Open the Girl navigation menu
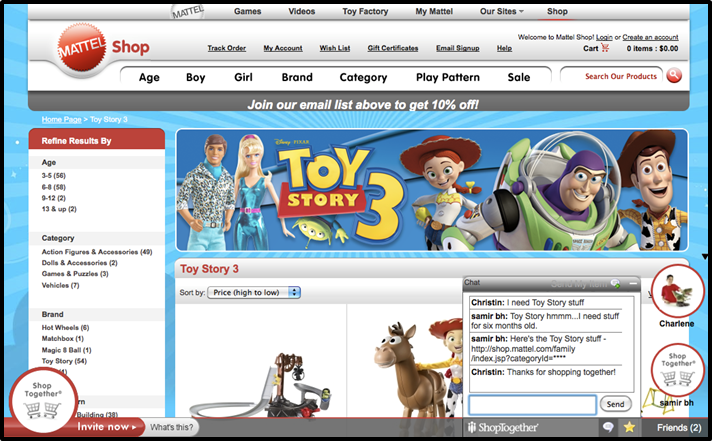 pyautogui.click(x=243, y=77)
